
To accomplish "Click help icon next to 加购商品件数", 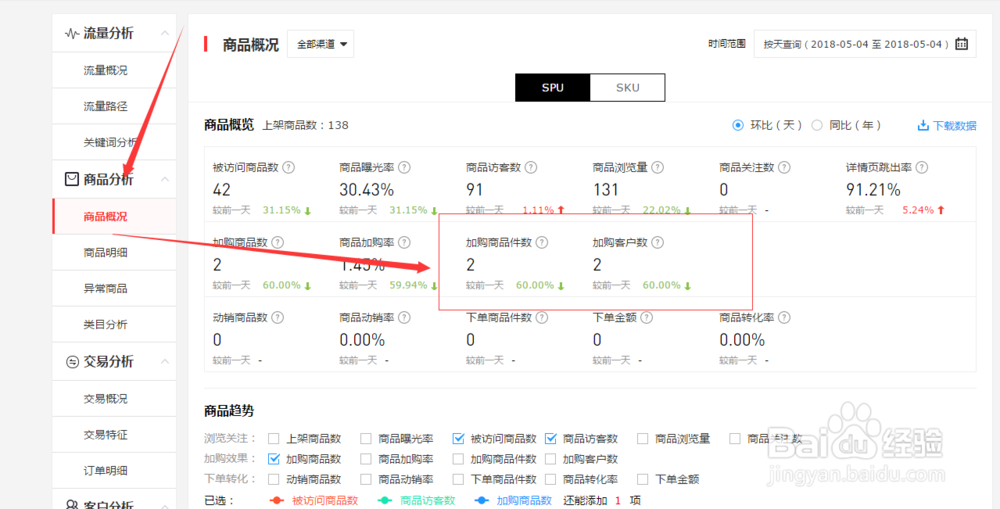I will [x=541, y=242].
